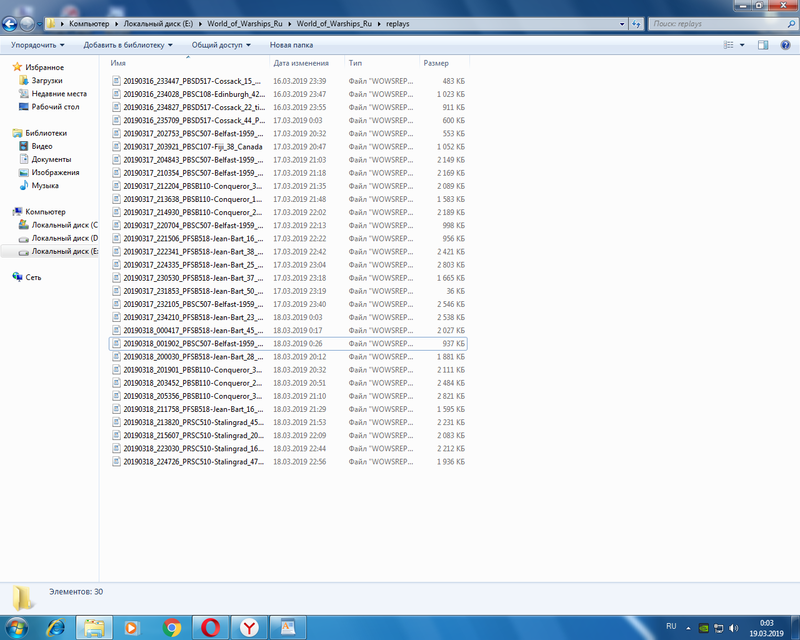Open Сеть in the navigation pane
Screen dimensions: 800x640
click(x=28, y=277)
